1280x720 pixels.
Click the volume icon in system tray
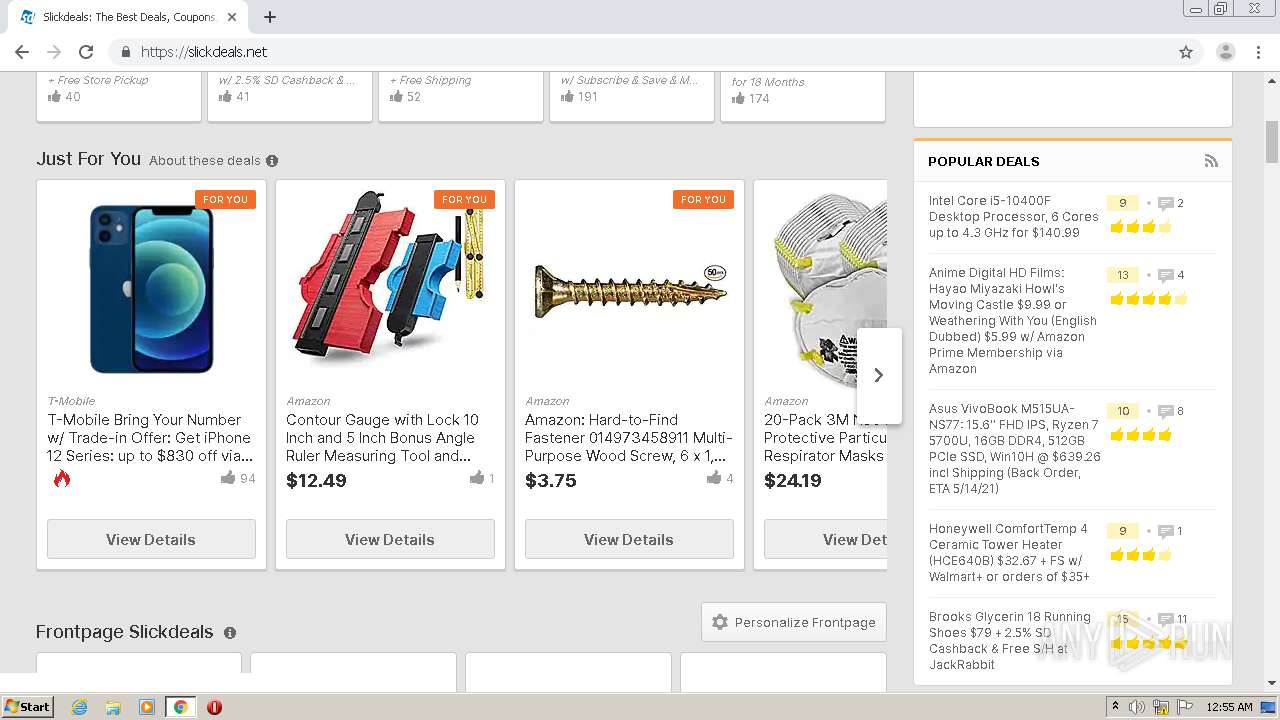[1137, 707]
